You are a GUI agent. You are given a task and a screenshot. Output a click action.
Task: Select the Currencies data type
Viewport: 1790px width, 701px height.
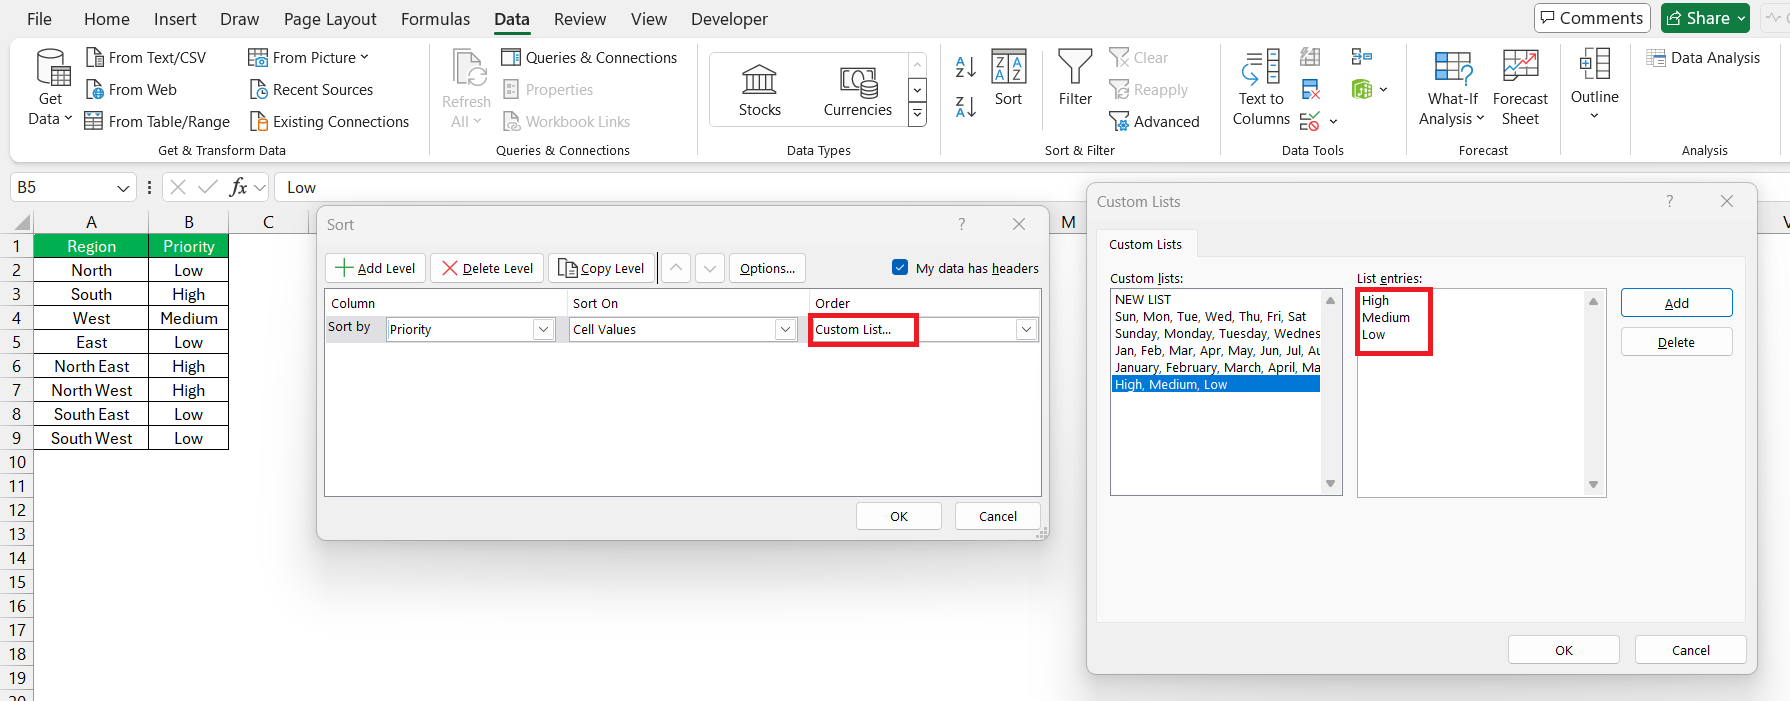tap(858, 90)
